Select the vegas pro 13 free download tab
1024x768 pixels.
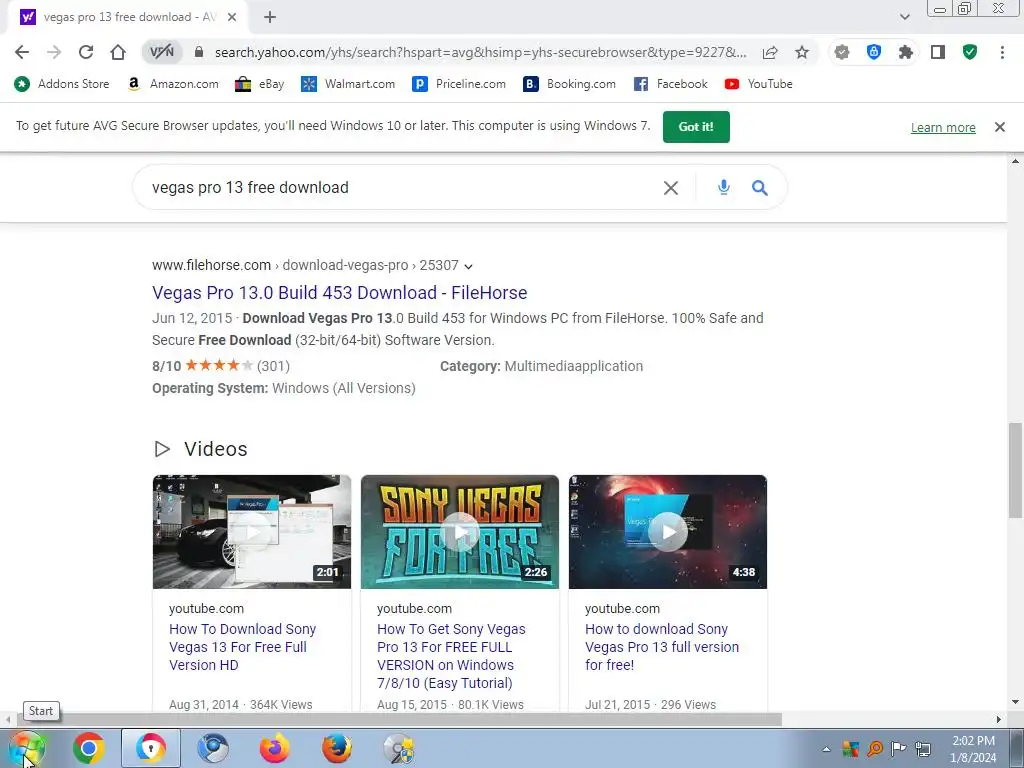click(x=128, y=17)
